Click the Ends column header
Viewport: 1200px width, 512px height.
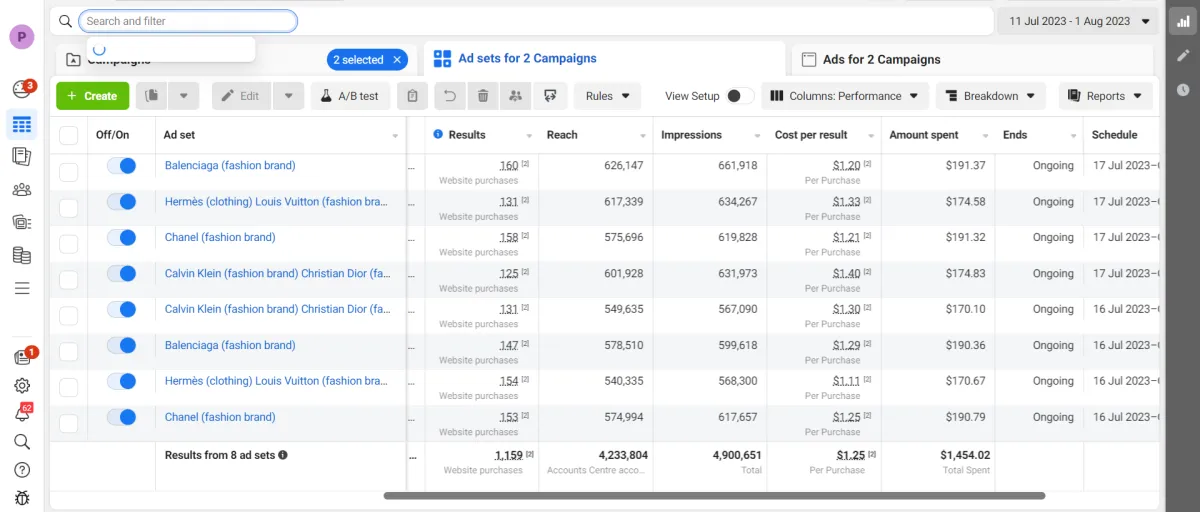(x=1015, y=135)
